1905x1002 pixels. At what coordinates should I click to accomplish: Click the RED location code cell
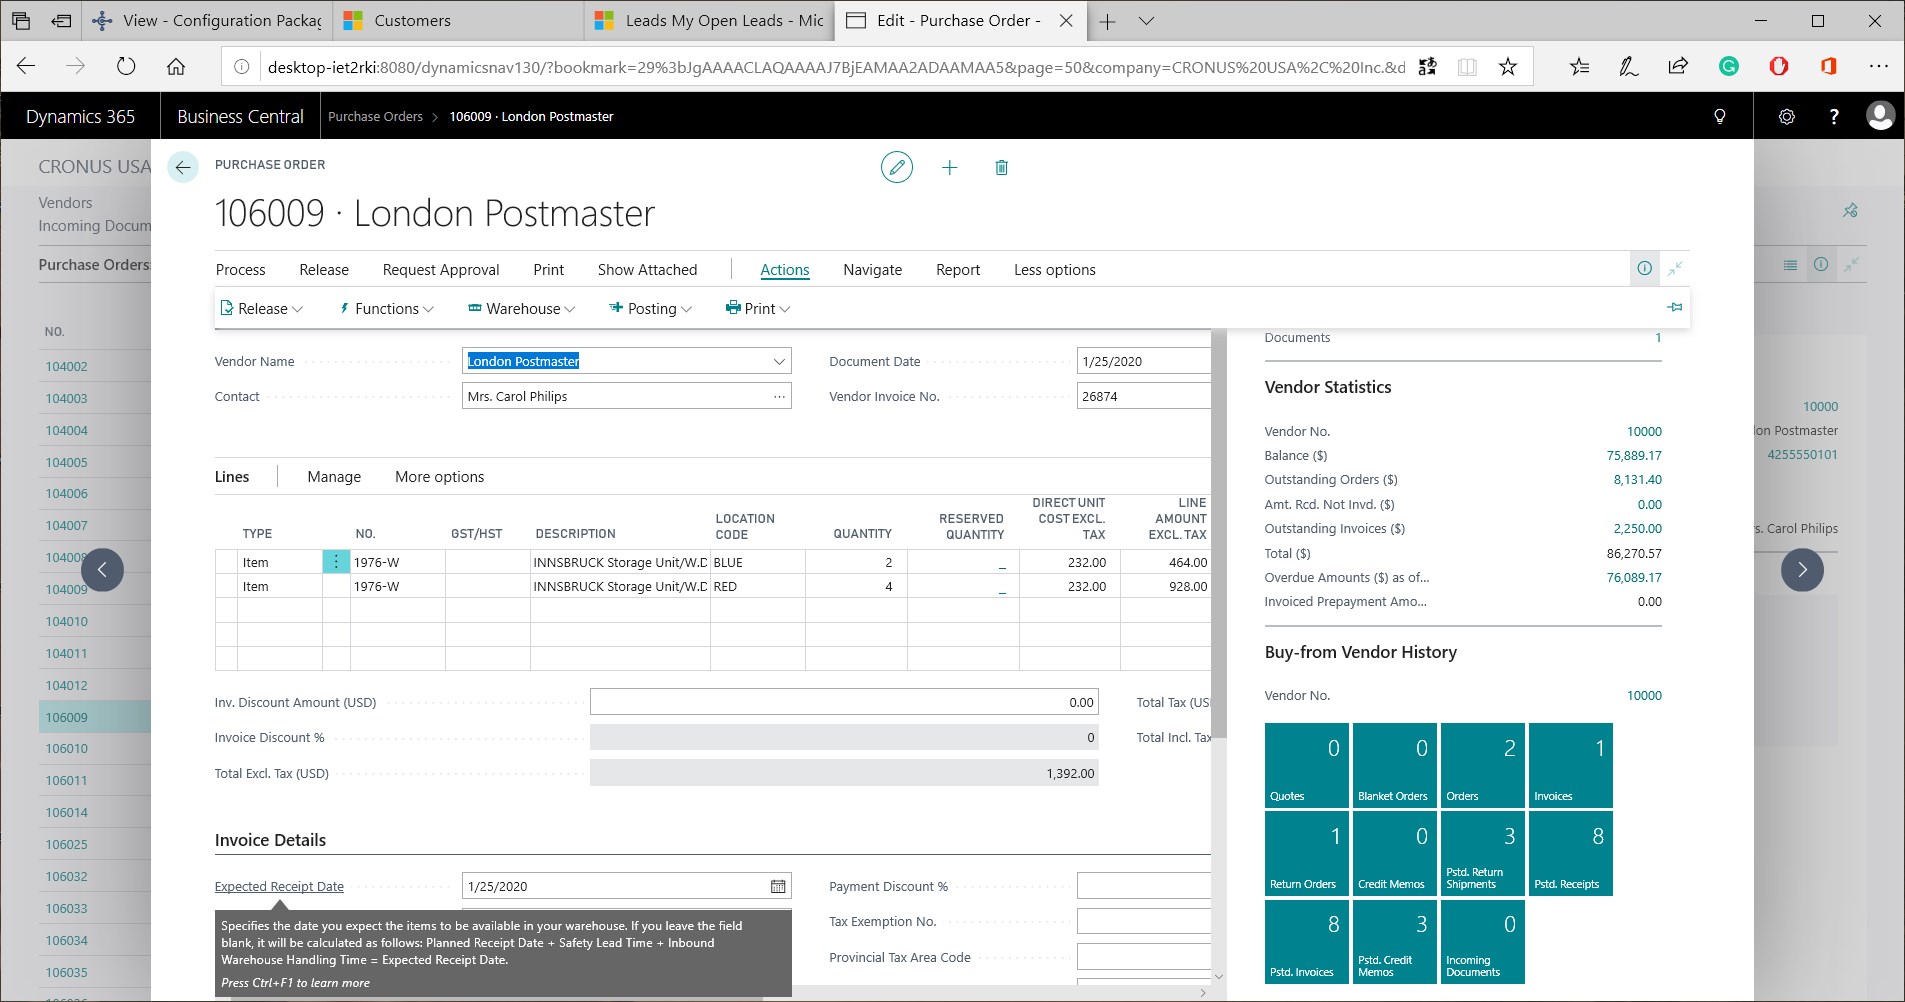757,587
